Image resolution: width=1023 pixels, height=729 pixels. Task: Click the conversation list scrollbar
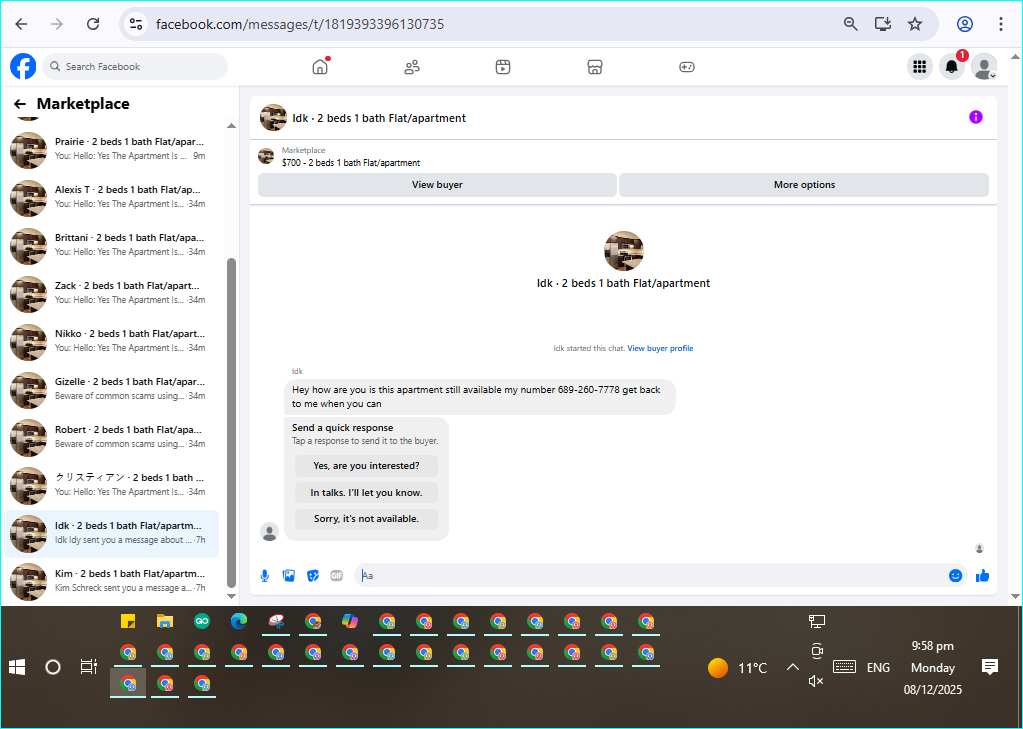point(231,423)
